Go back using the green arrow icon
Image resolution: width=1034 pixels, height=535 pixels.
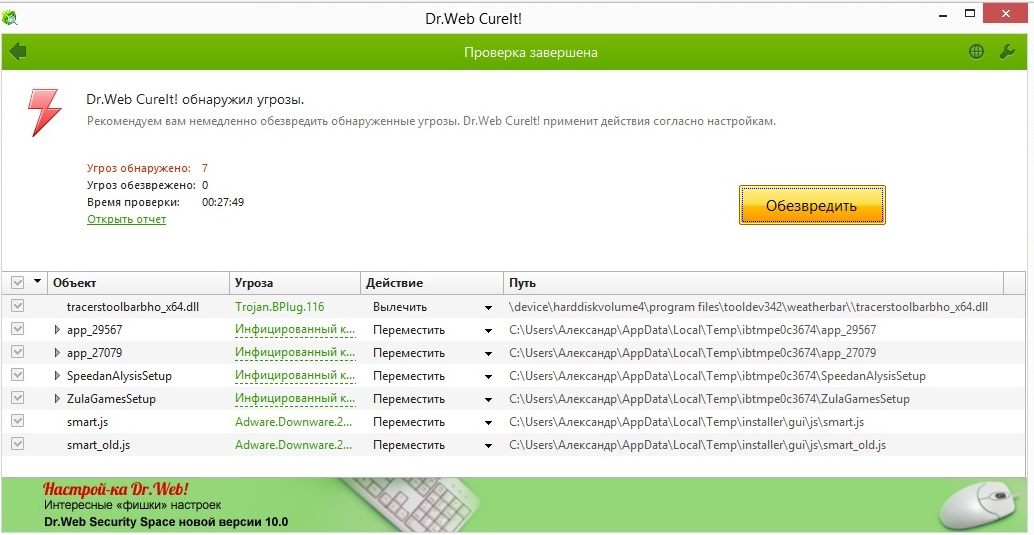click(18, 51)
